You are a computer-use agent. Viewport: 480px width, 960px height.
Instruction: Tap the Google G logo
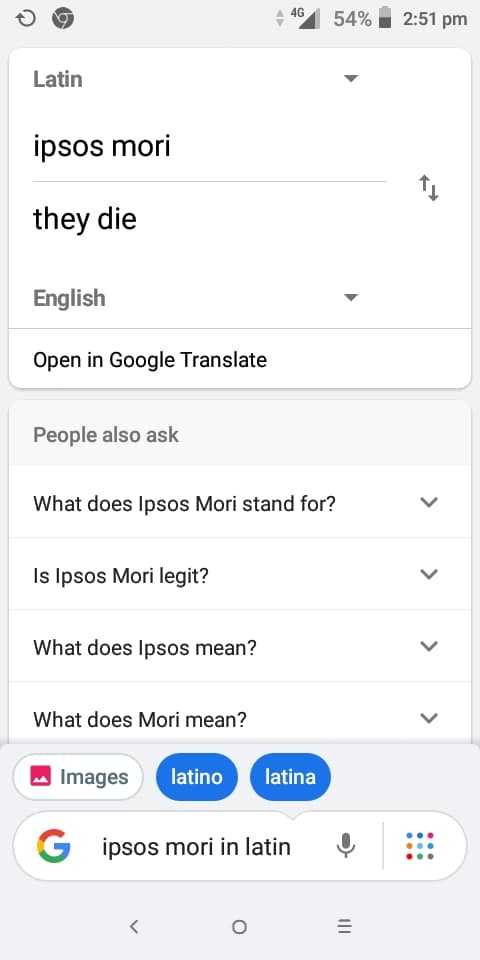pyautogui.click(x=54, y=846)
